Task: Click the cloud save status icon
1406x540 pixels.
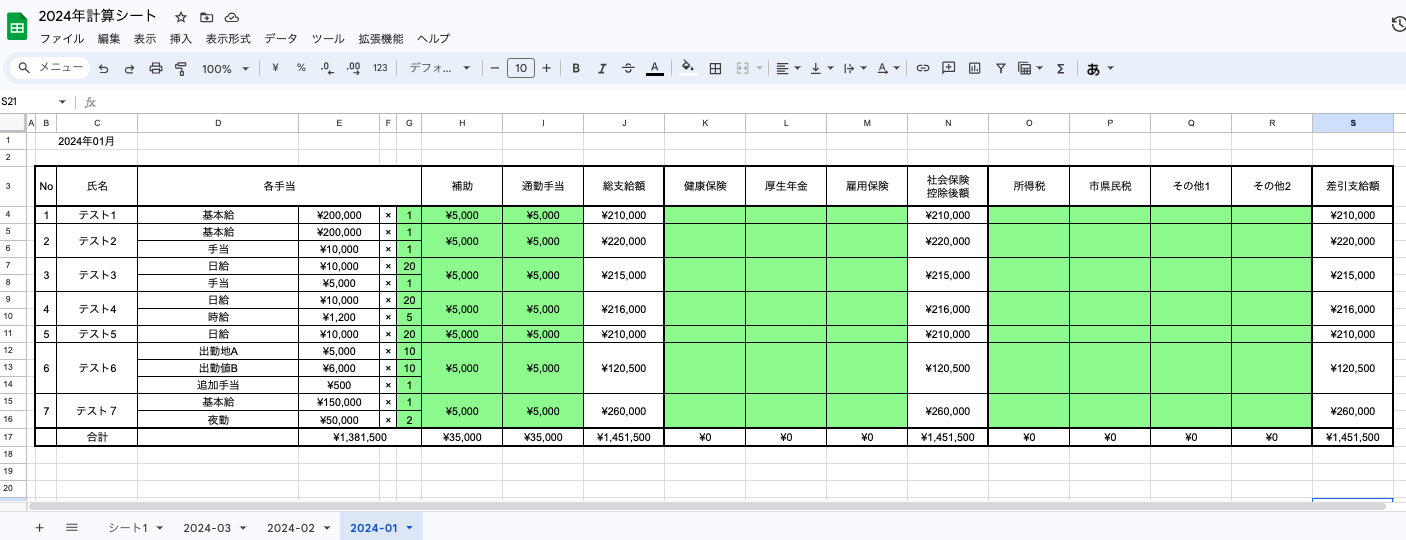Action: [x=232, y=17]
